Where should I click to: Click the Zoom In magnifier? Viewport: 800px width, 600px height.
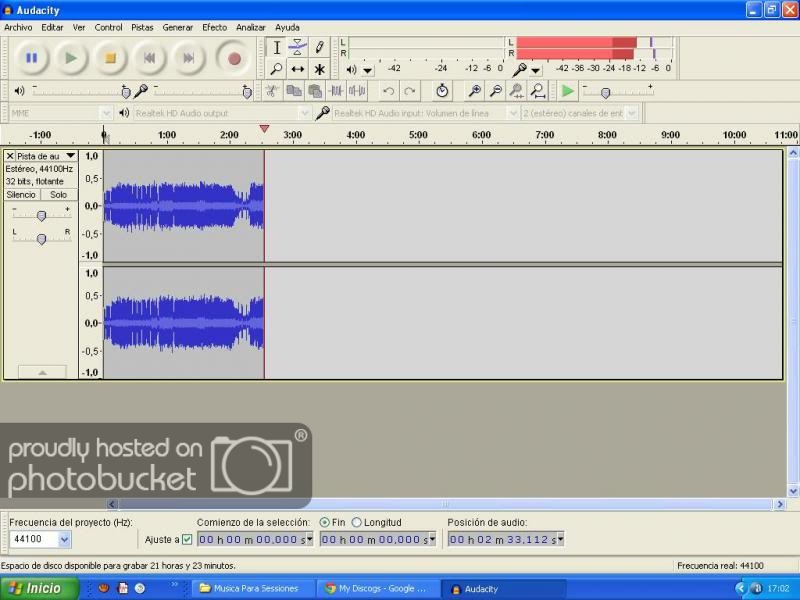(x=475, y=91)
